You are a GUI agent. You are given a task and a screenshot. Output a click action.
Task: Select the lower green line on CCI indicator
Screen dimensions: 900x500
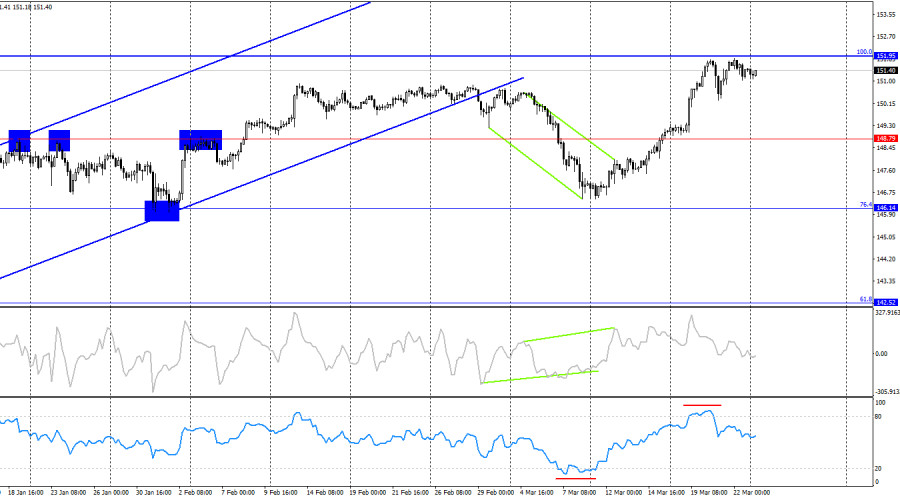click(540, 377)
